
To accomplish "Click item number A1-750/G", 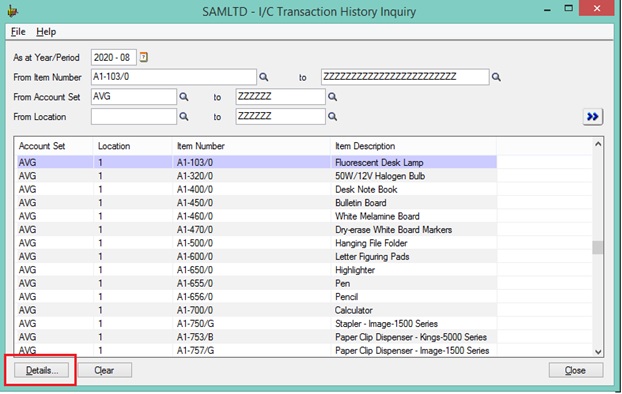I will pyautogui.click(x=195, y=324).
